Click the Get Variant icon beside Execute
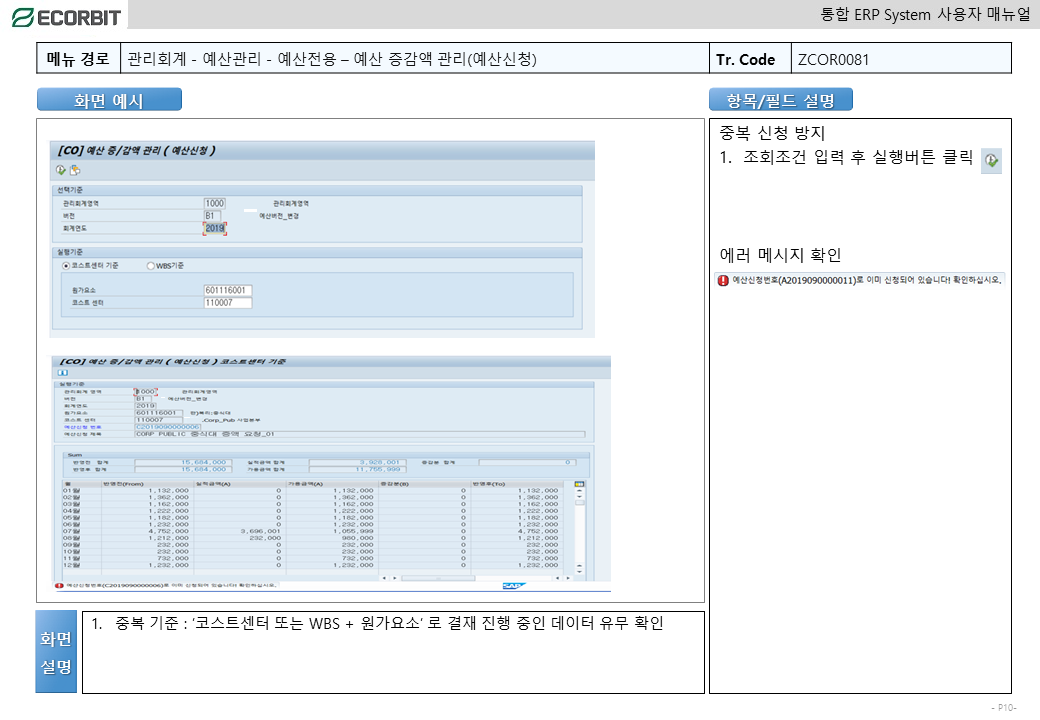This screenshot has width=1040, height=720. tap(74, 171)
